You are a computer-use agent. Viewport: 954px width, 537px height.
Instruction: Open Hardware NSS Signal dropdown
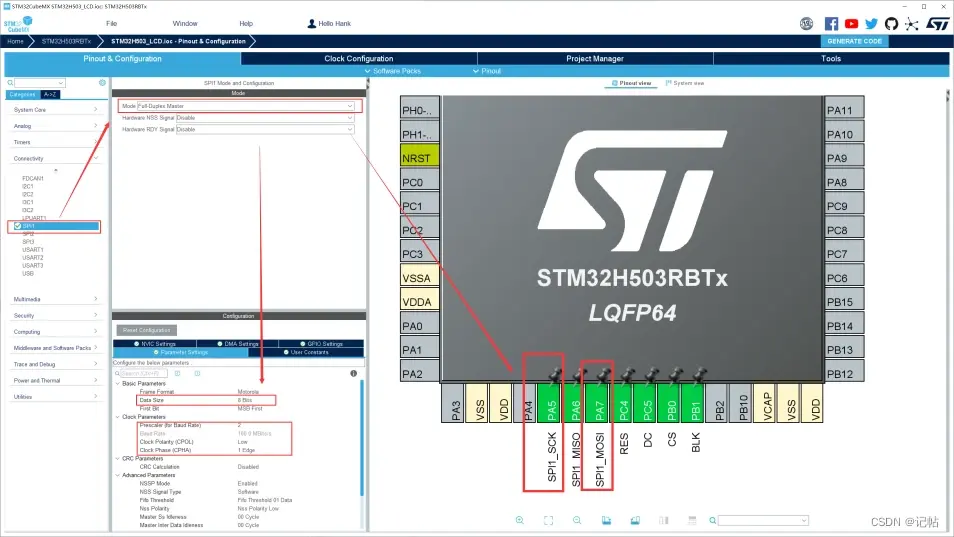[265, 118]
